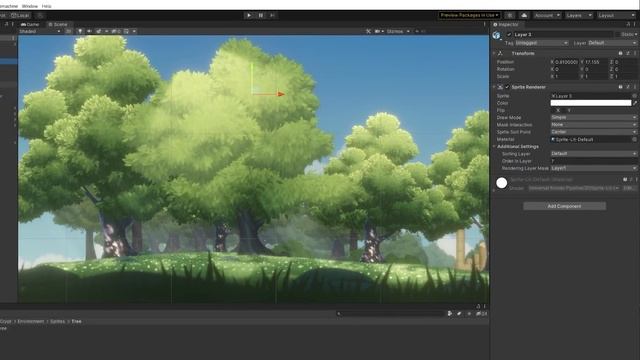The width and height of the screenshot is (640, 360).
Task: Click the material preview sphere thumbnail
Action: pyautogui.click(x=502, y=183)
